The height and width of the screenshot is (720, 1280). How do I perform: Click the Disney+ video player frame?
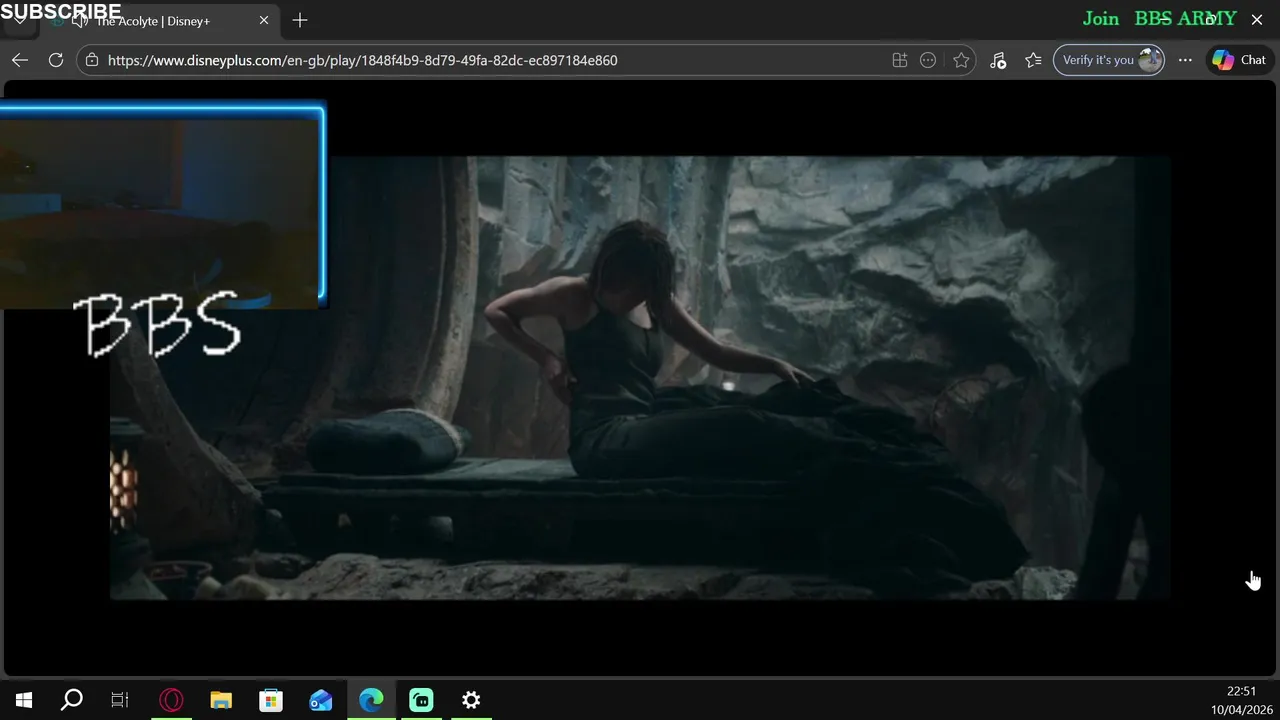(640, 378)
